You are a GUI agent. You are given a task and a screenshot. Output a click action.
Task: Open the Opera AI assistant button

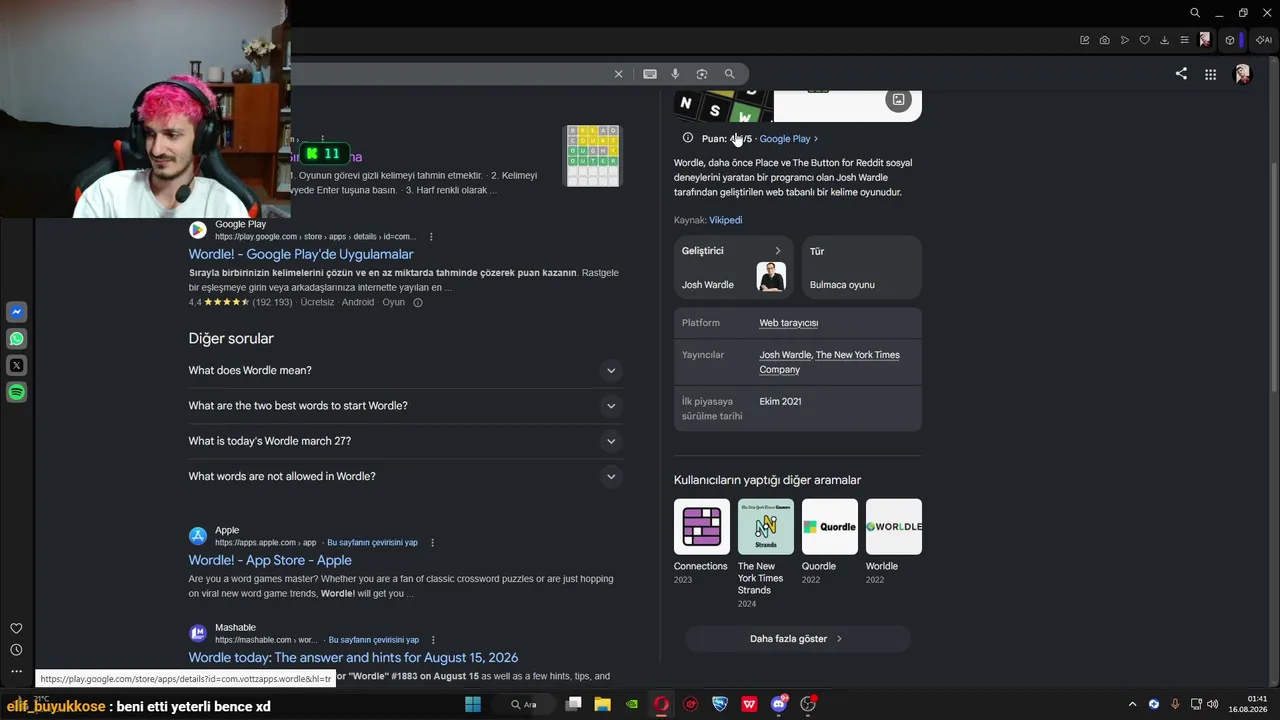coord(1264,40)
